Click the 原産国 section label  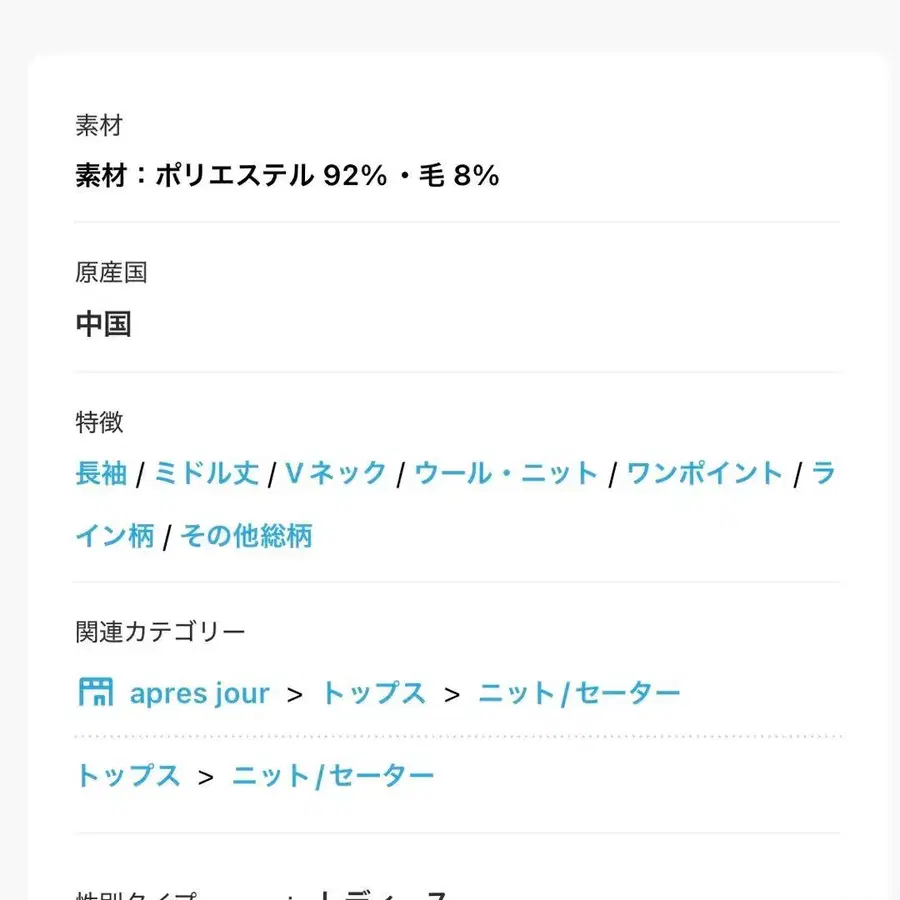[x=110, y=273]
